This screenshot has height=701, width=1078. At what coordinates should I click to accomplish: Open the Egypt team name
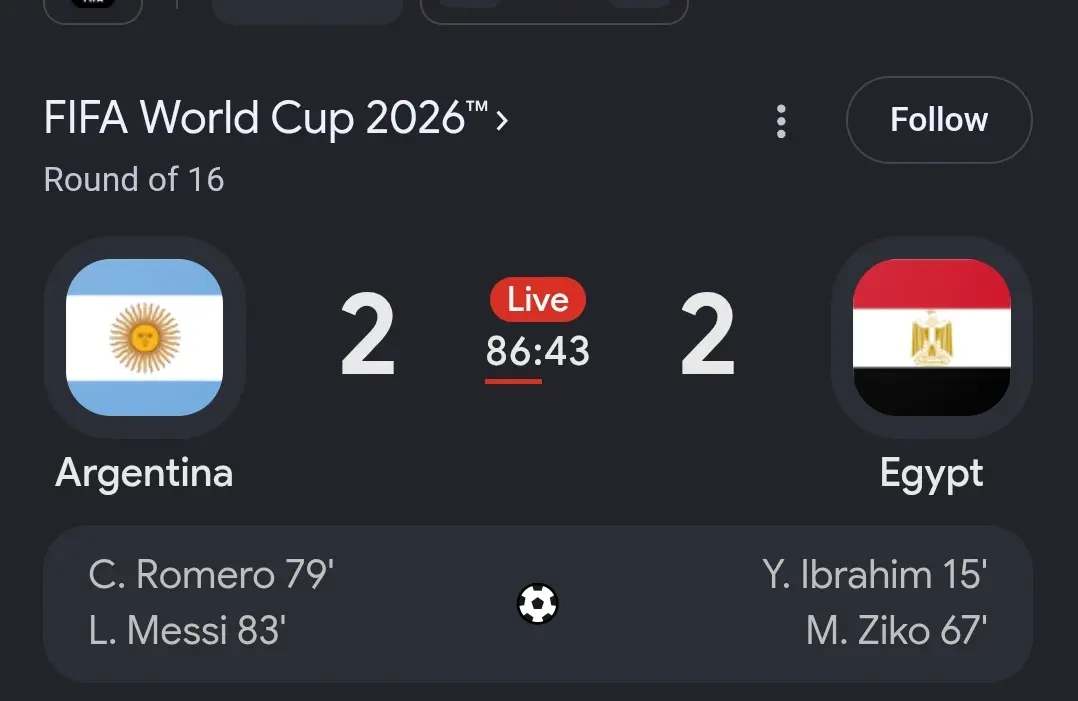pos(932,474)
